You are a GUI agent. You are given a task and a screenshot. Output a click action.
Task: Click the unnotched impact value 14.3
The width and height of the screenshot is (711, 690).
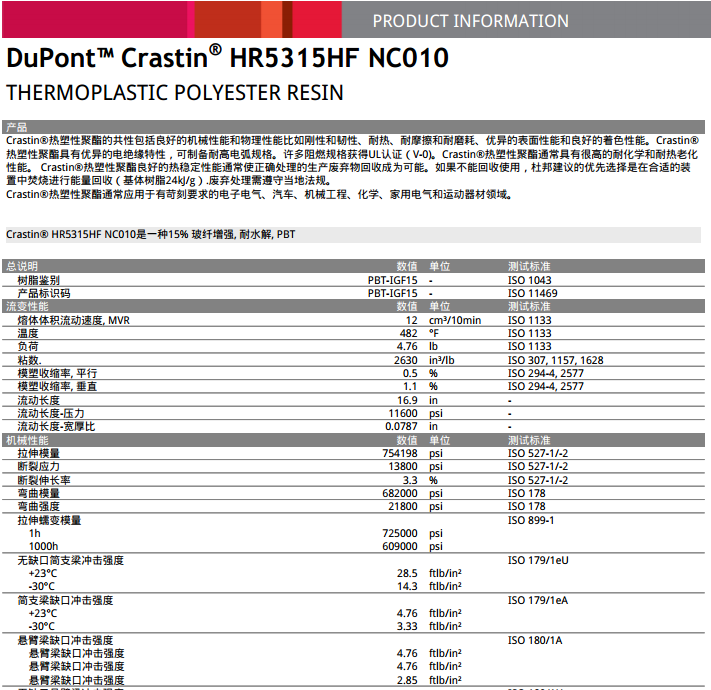point(407,586)
